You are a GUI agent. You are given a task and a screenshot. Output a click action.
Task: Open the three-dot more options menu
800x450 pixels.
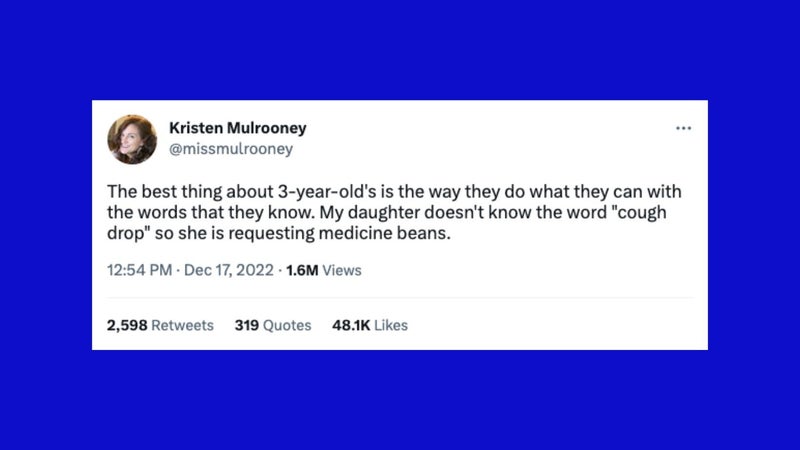[x=683, y=128]
